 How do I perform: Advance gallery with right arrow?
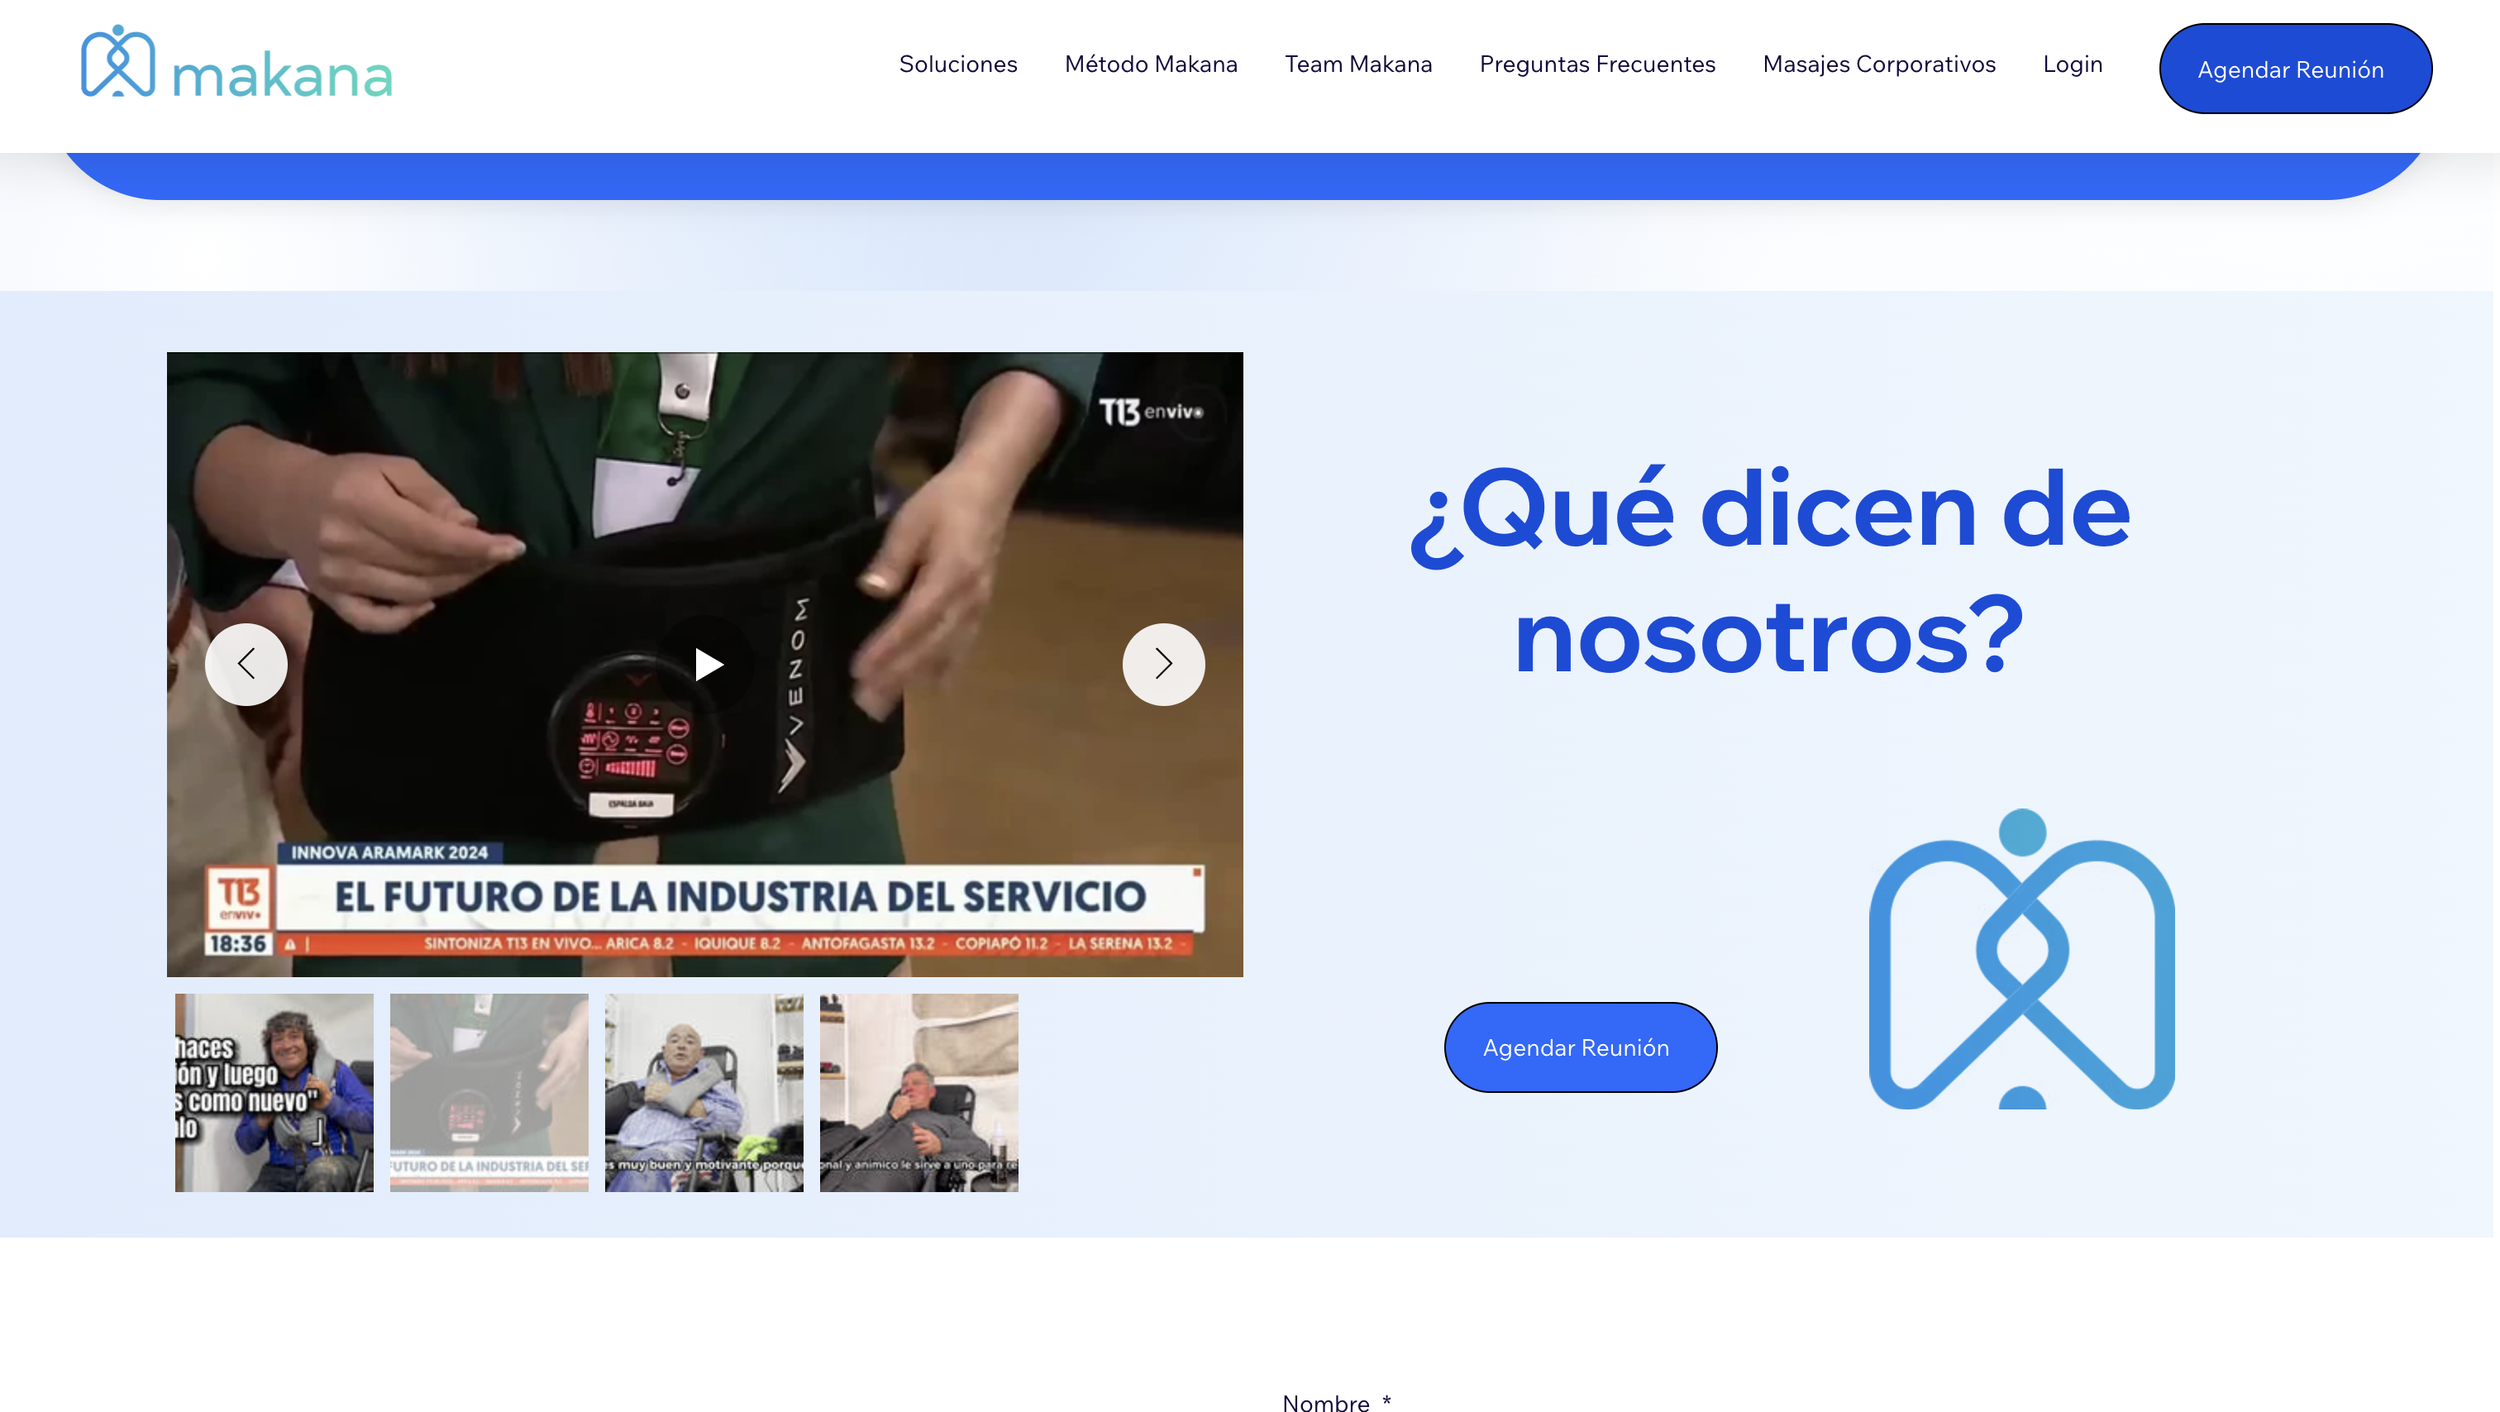1163,664
